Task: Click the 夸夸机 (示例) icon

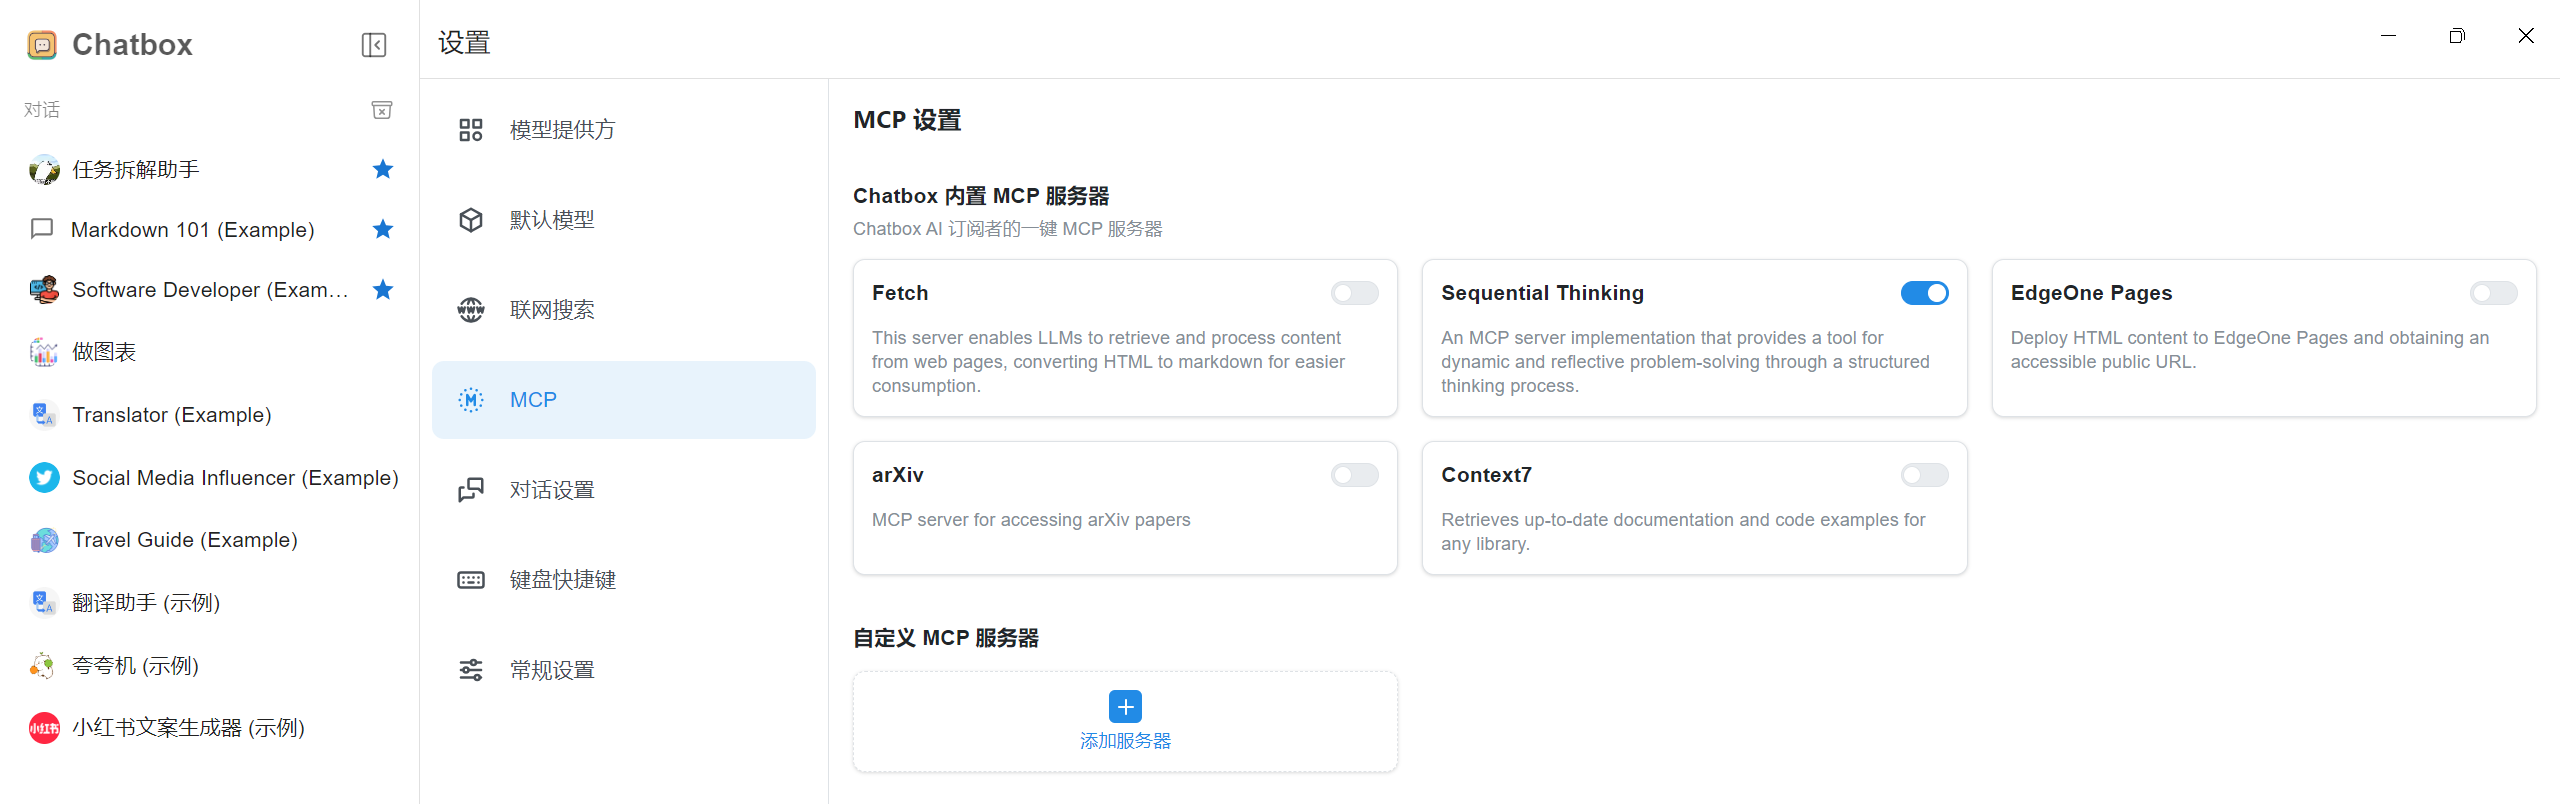Action: pos(44,665)
